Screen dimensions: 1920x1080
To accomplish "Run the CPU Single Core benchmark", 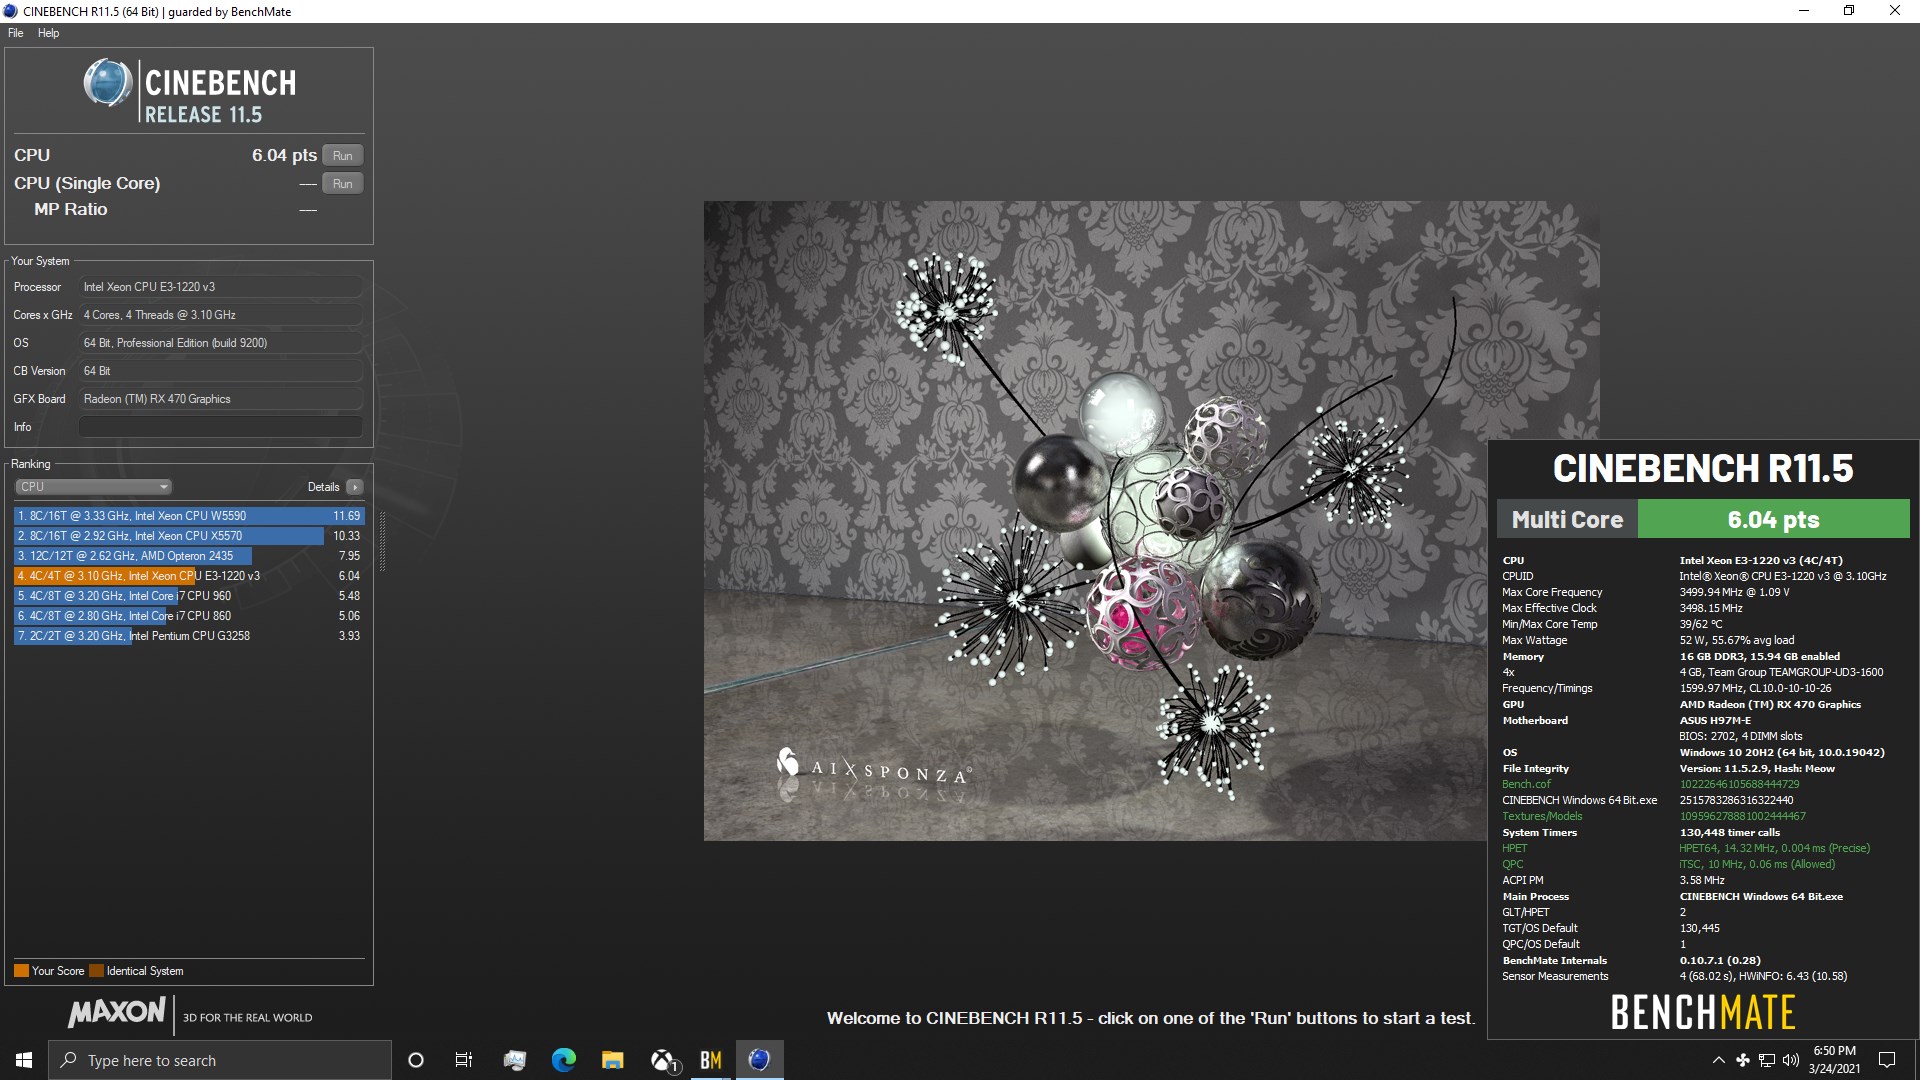I will (x=342, y=184).
